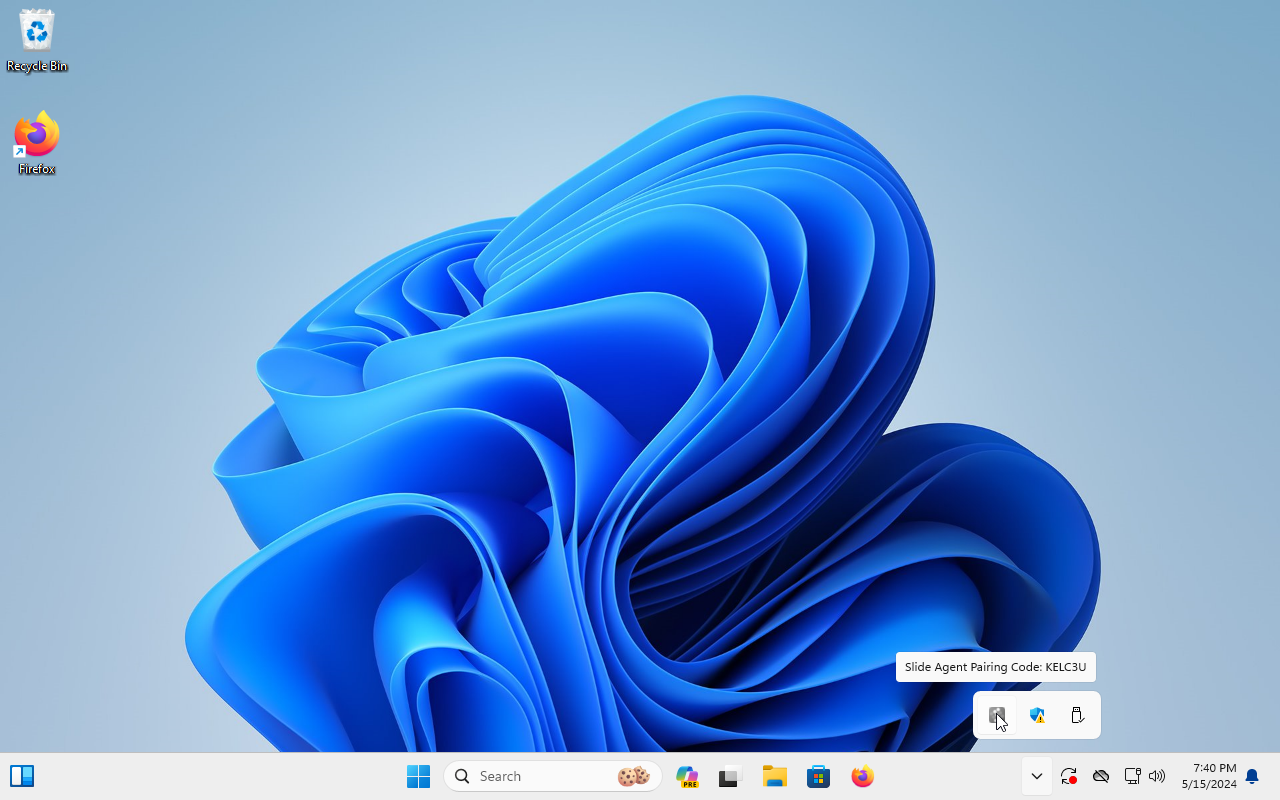
Task: Open the clock showing 7:40 PM
Action: coord(1209,776)
